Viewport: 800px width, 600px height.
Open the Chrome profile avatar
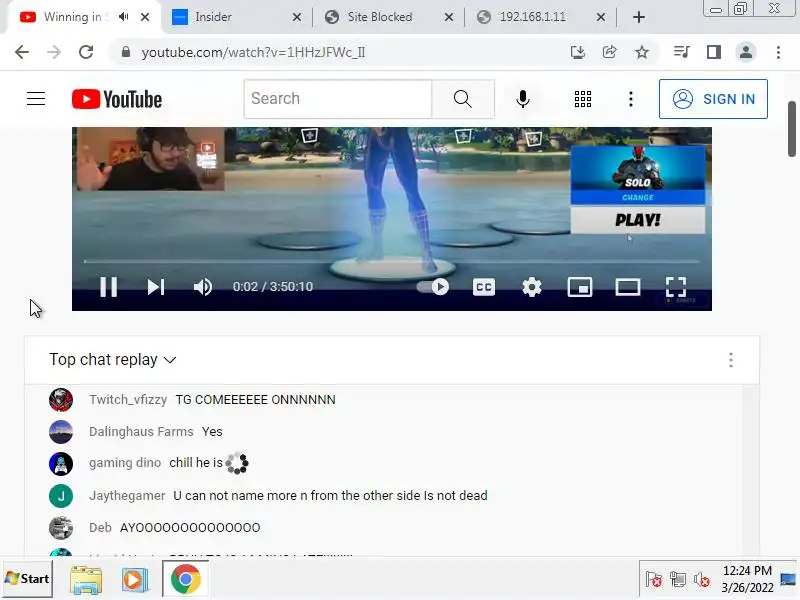[x=746, y=52]
